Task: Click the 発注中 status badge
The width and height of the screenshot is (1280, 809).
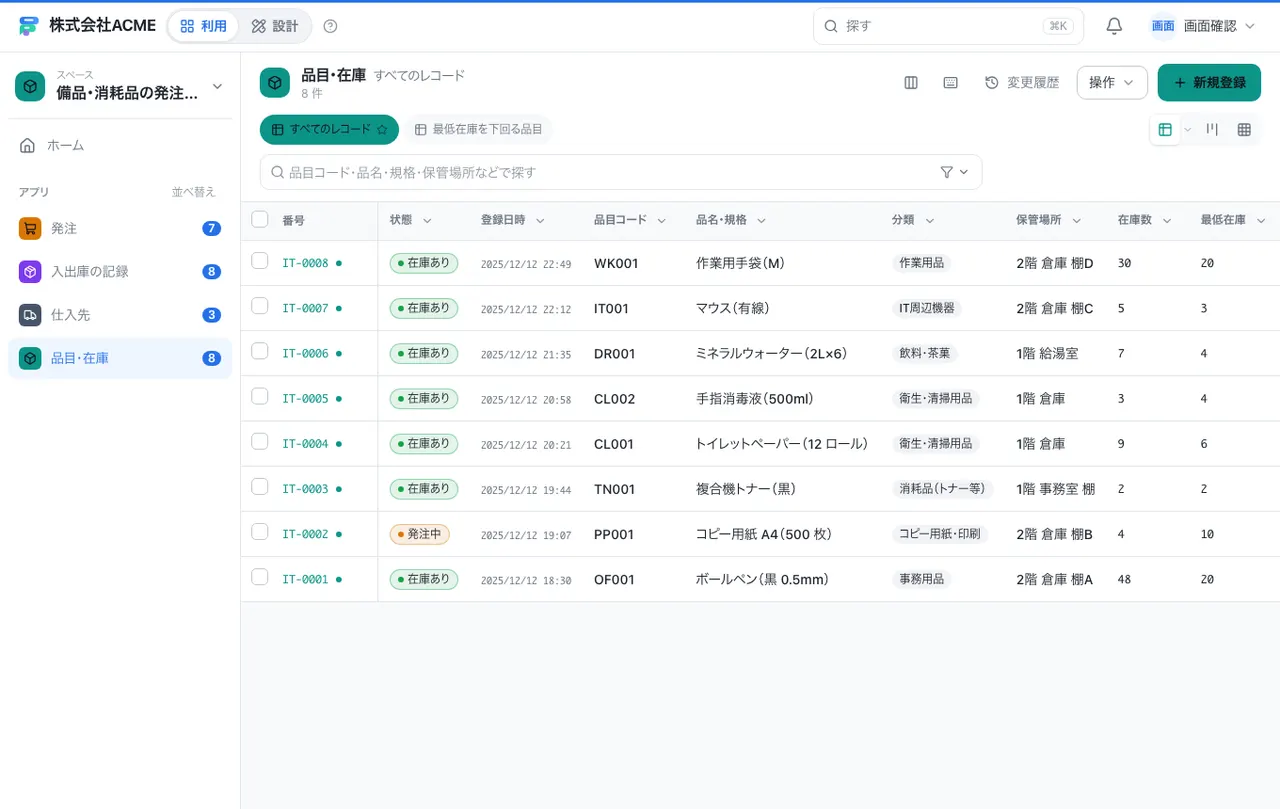Action: point(420,534)
